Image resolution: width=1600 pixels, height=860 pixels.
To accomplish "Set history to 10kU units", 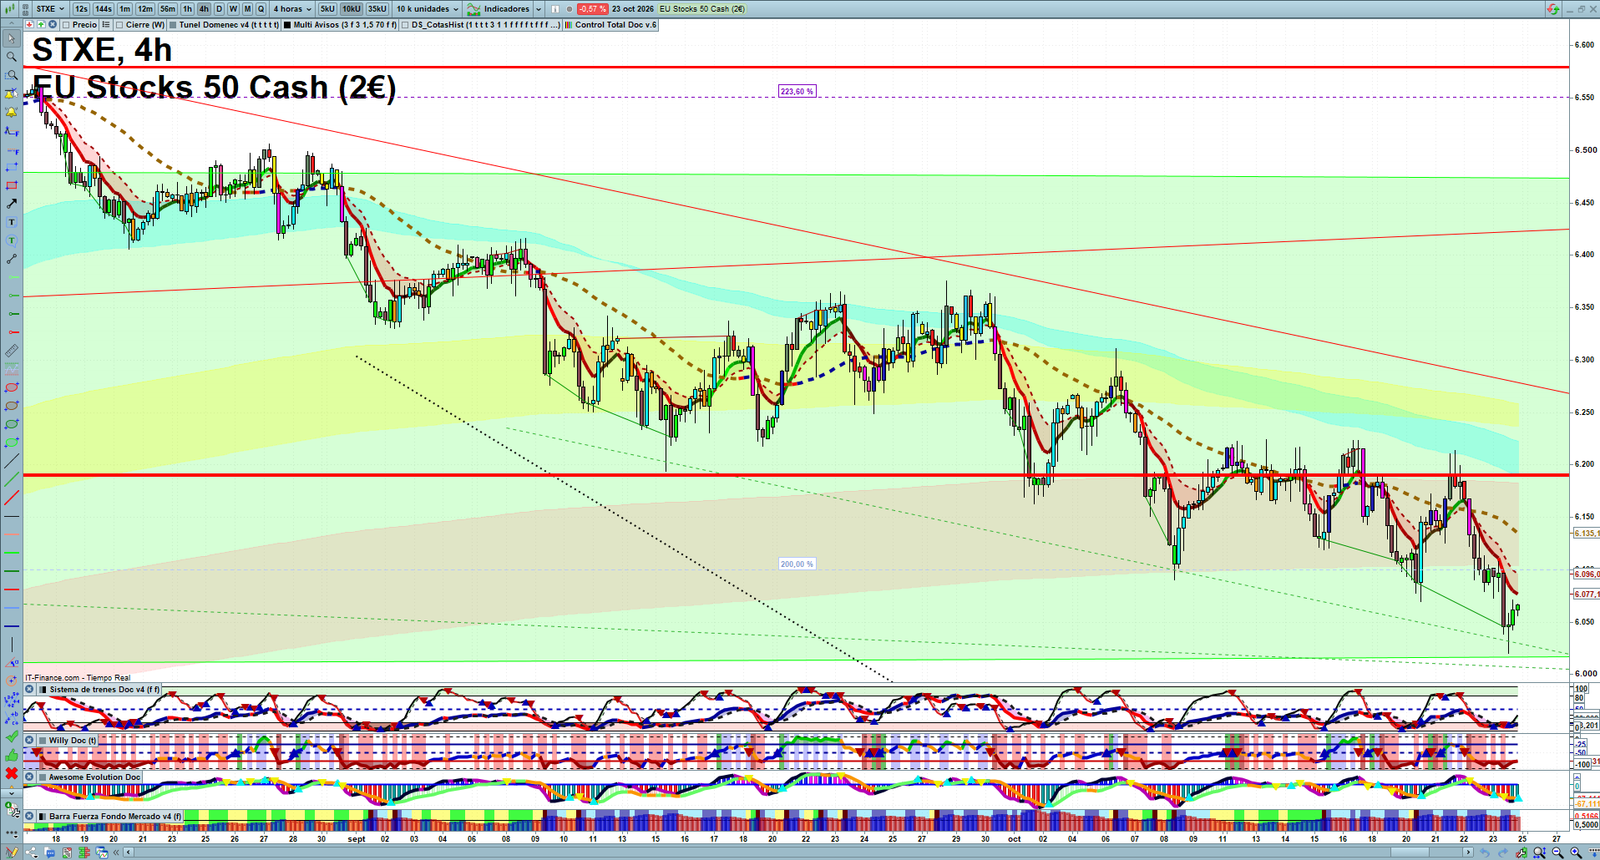I will (351, 9).
